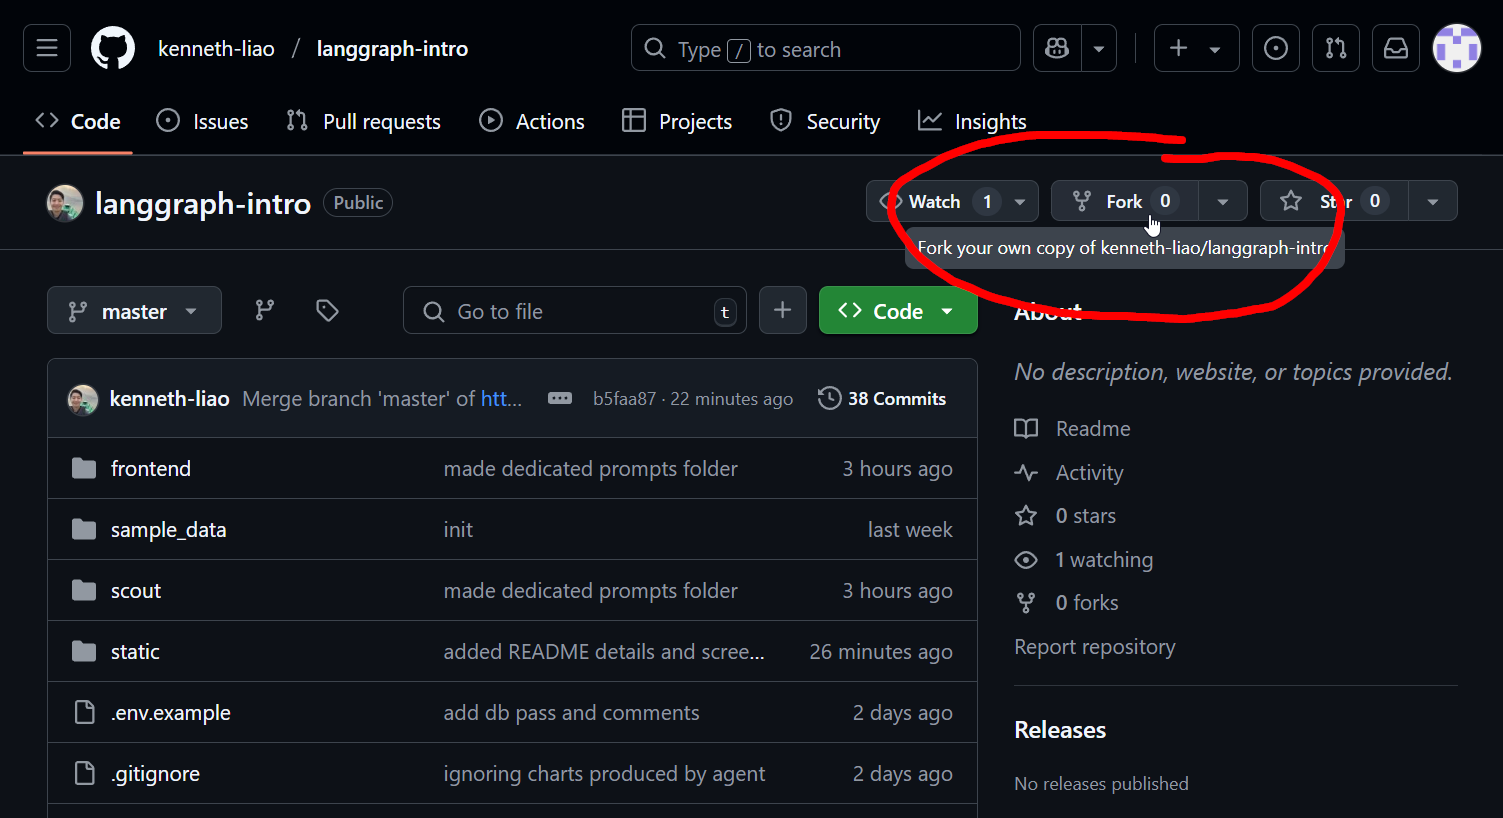
Task: Expand the Watch options dropdown arrow
Action: coord(1020,201)
